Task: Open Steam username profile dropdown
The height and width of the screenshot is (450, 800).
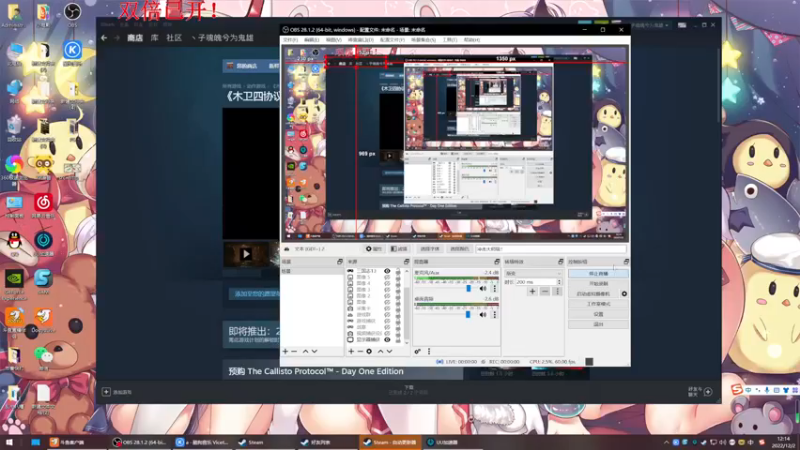Action: click(x=649, y=25)
